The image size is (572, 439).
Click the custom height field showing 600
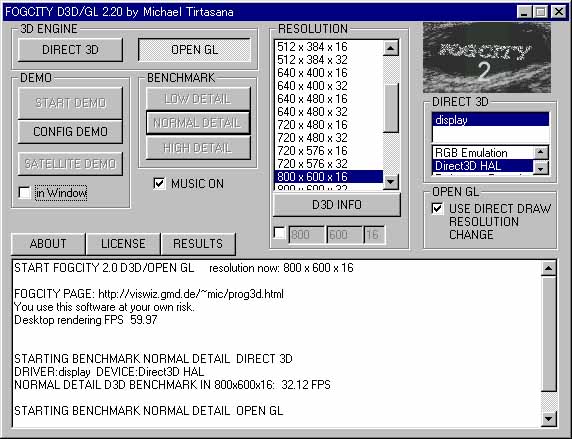pyautogui.click(x=344, y=235)
